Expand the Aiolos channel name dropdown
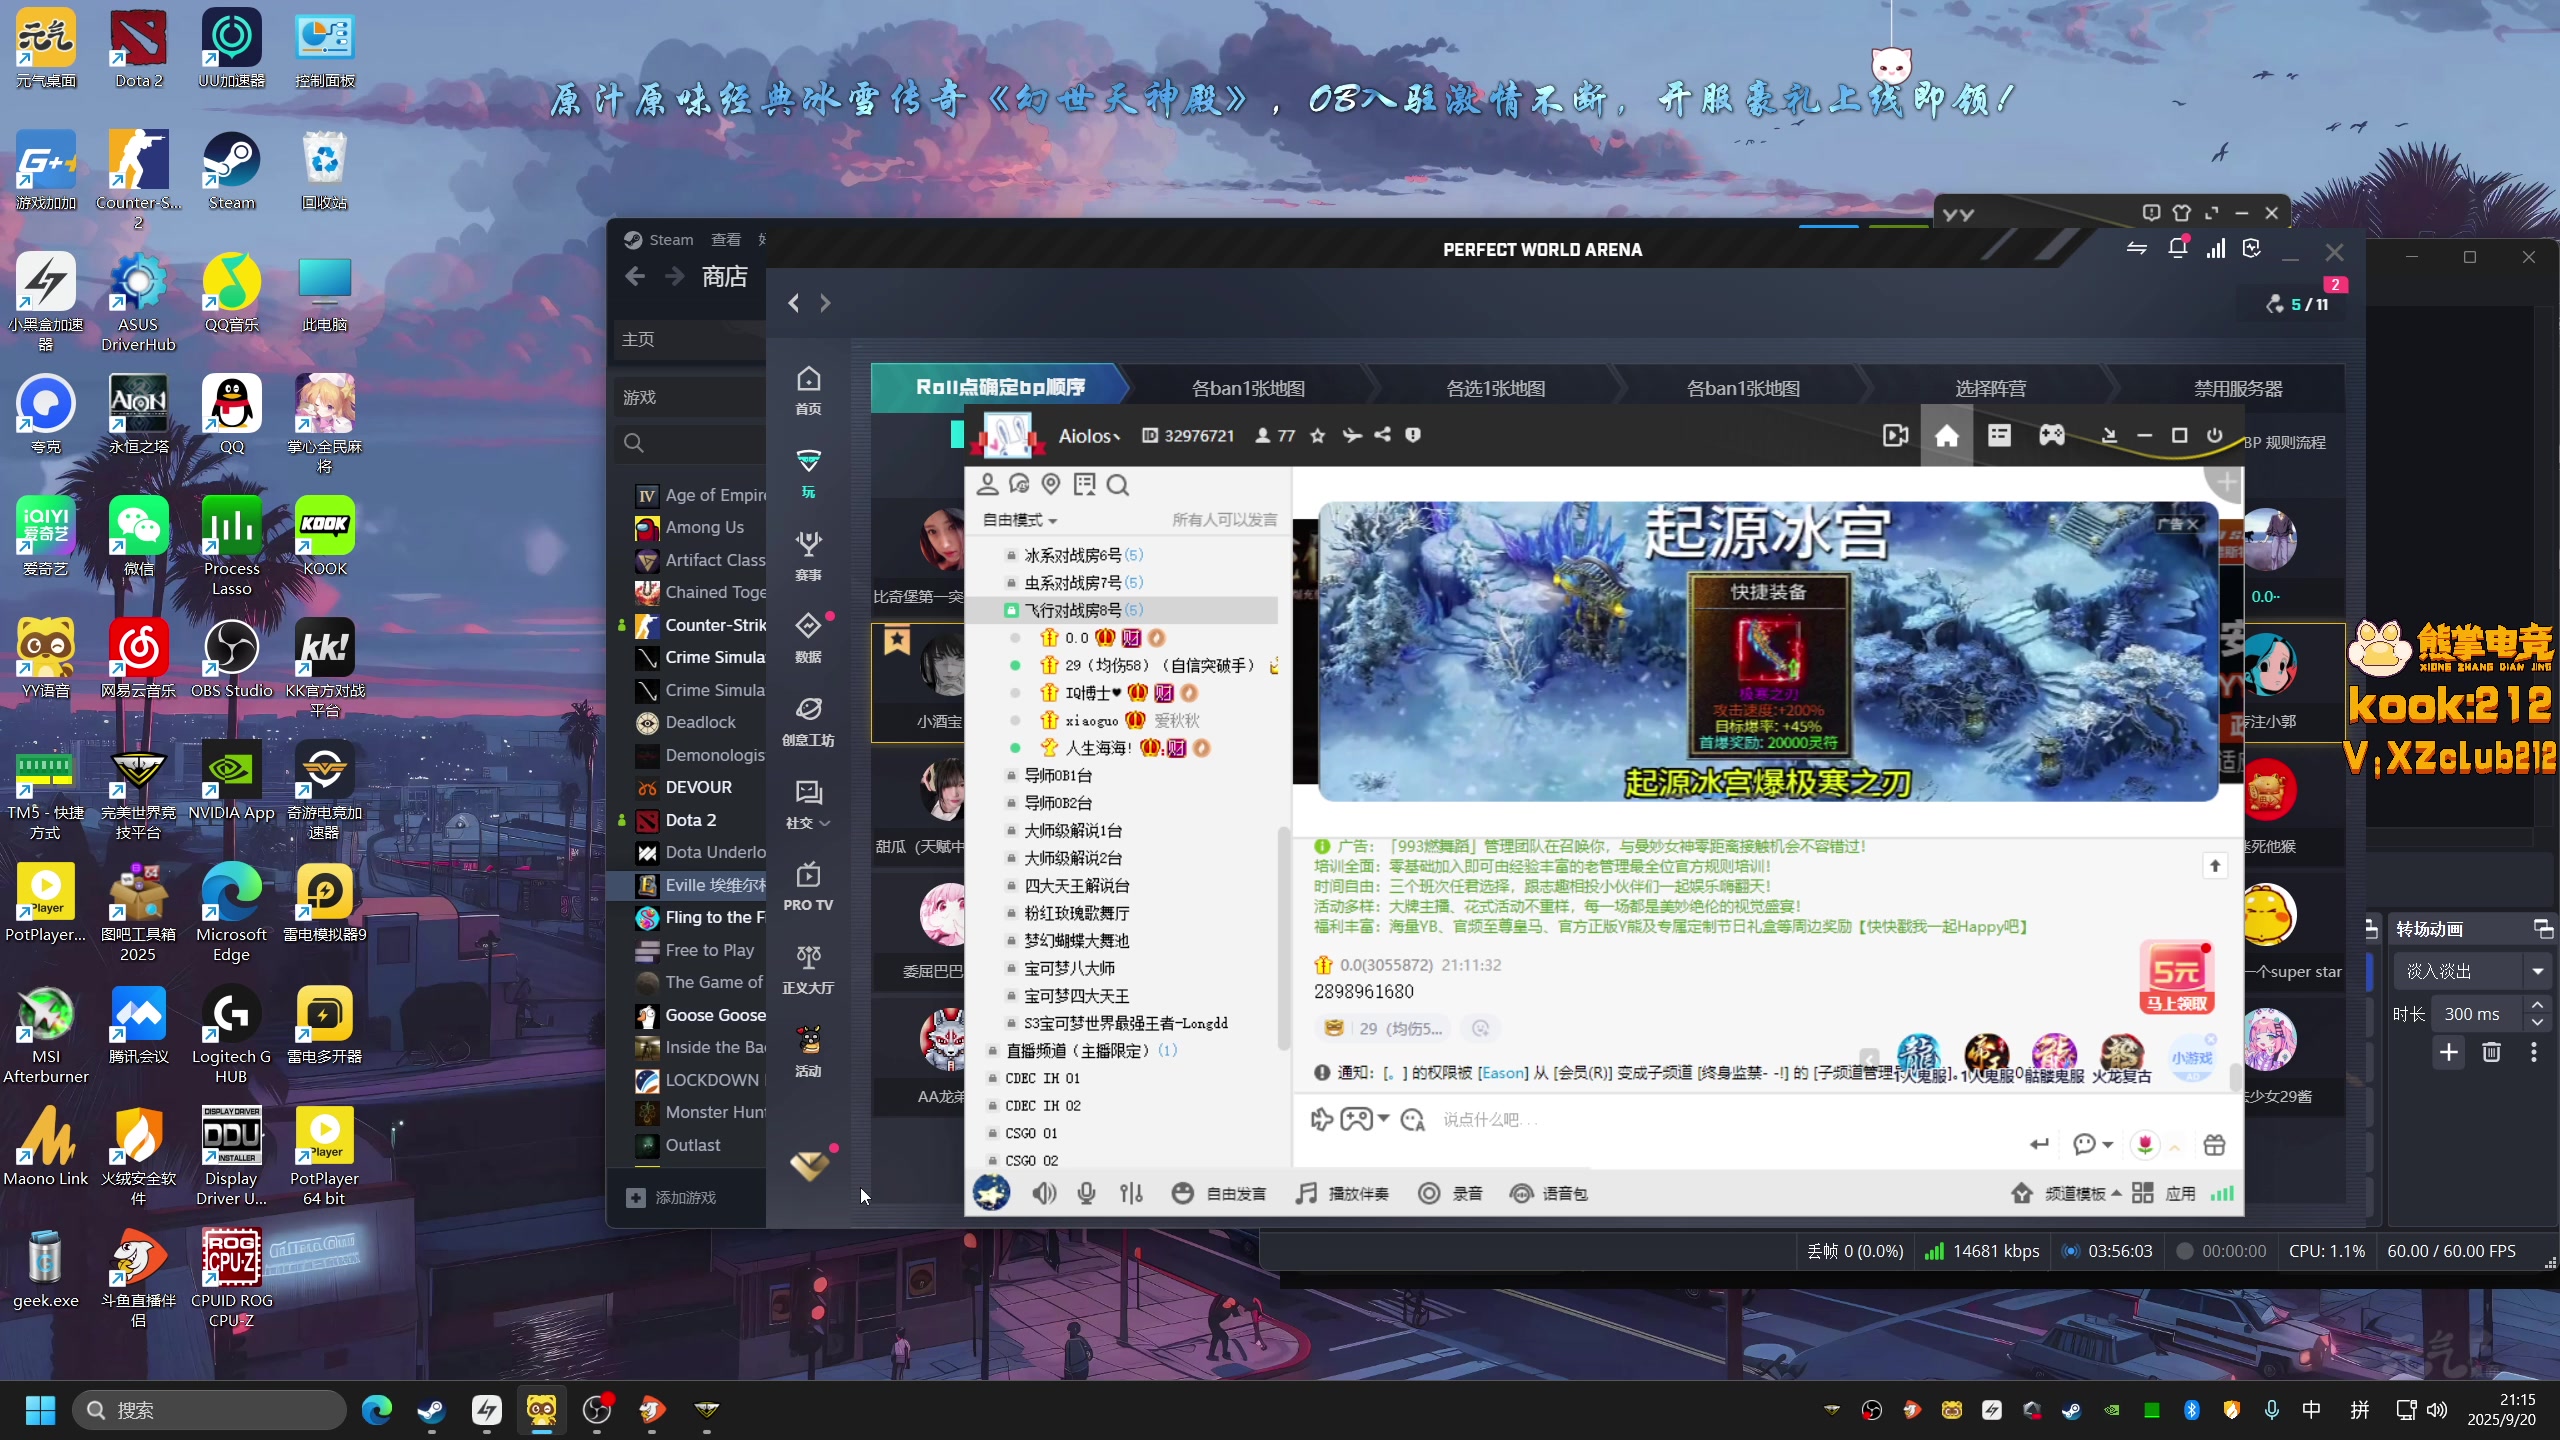The width and height of the screenshot is (2560, 1440). pos(1090,436)
